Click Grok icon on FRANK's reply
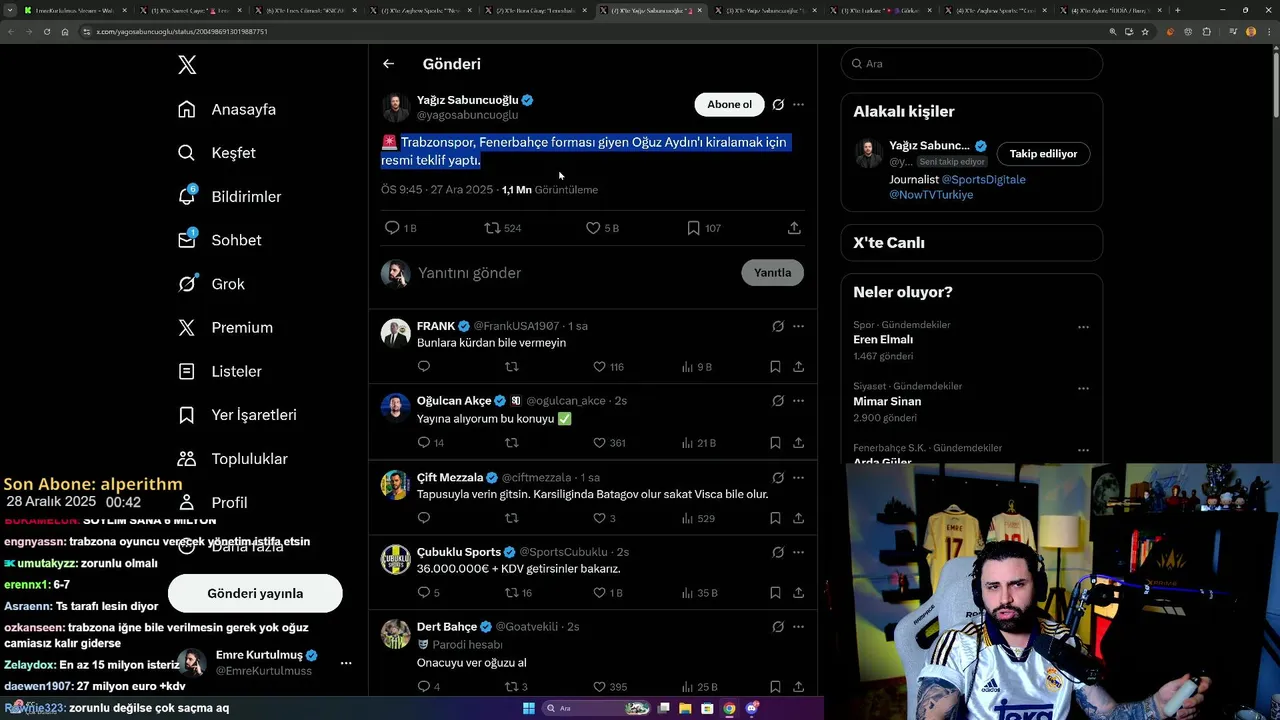 point(778,326)
